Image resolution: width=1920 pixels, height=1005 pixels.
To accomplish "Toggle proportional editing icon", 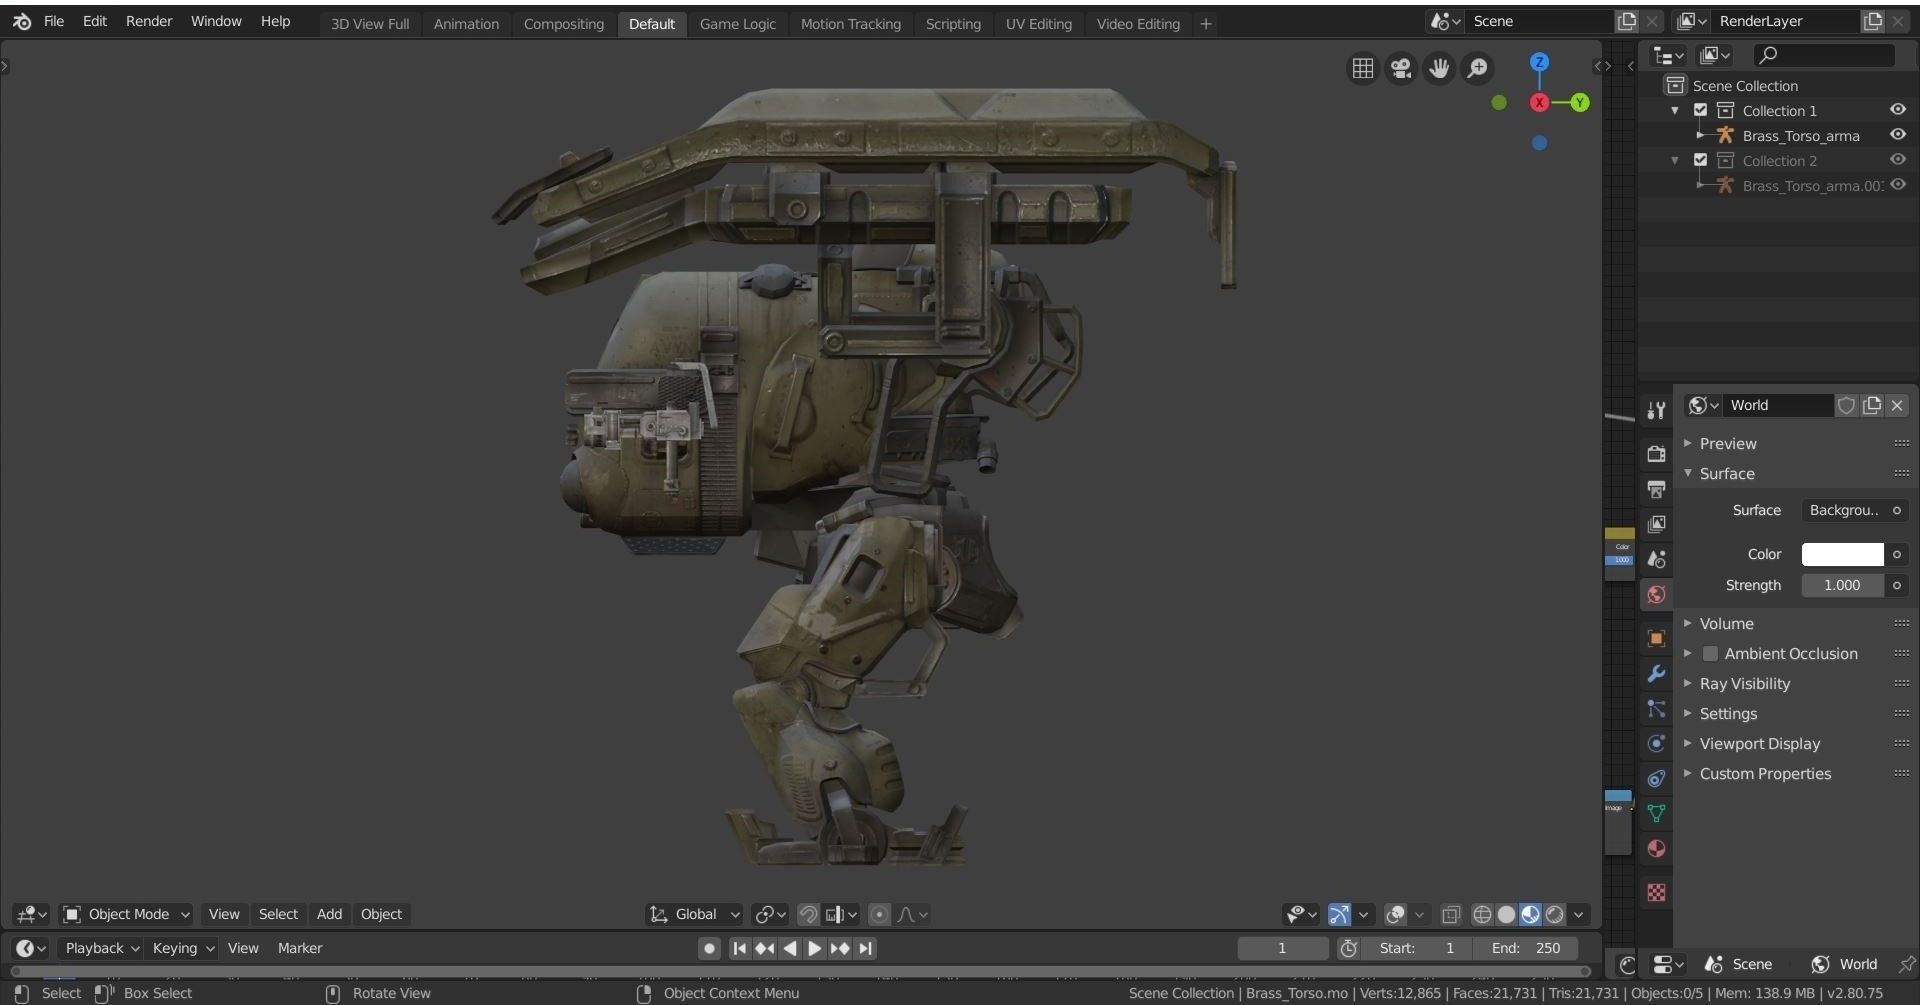I will pyautogui.click(x=879, y=914).
